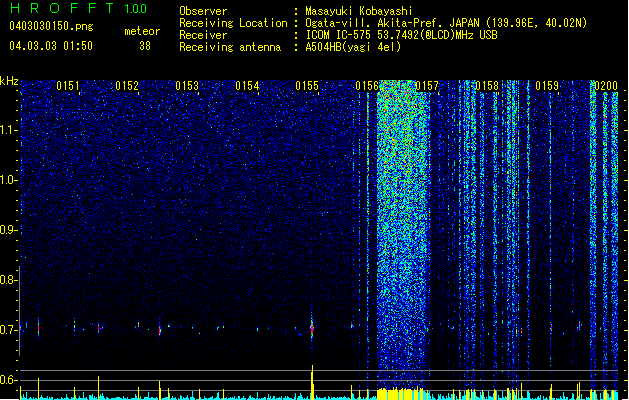
Task: Click the tallest yellow power spike
Action: pos(312,382)
